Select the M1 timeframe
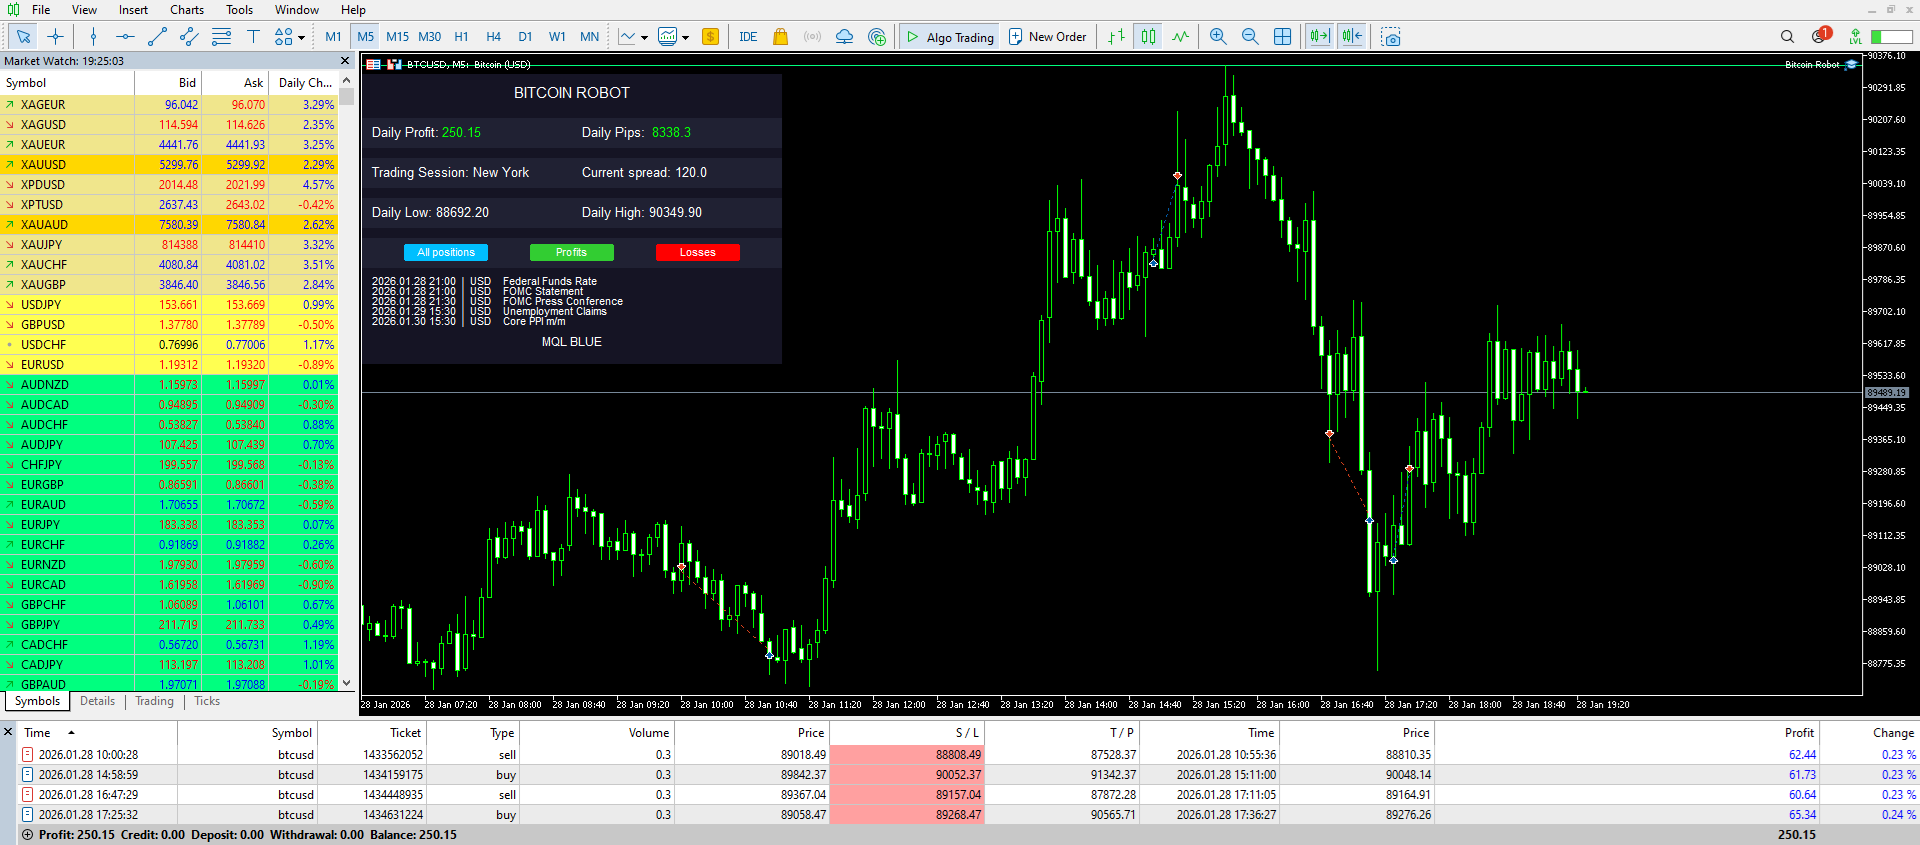Viewport: 1920px width, 845px height. pos(333,37)
